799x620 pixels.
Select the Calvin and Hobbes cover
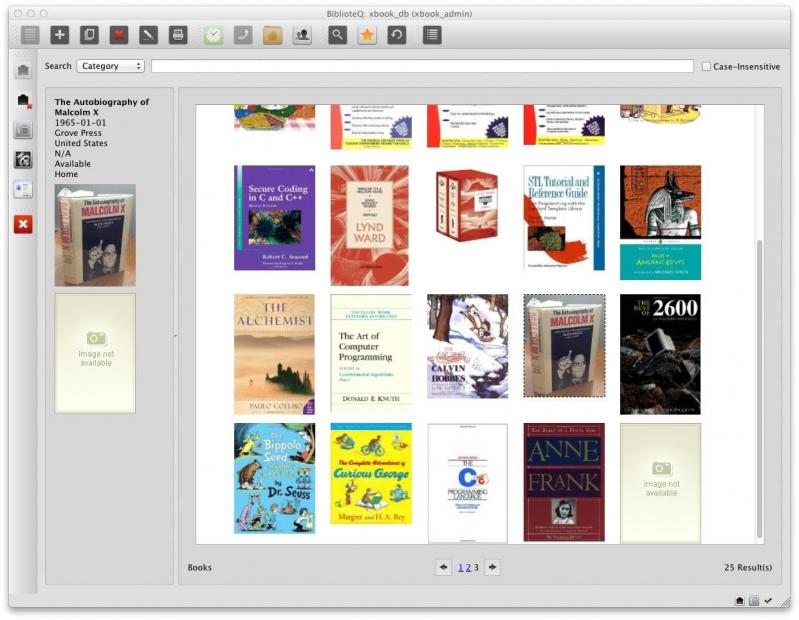coord(467,346)
